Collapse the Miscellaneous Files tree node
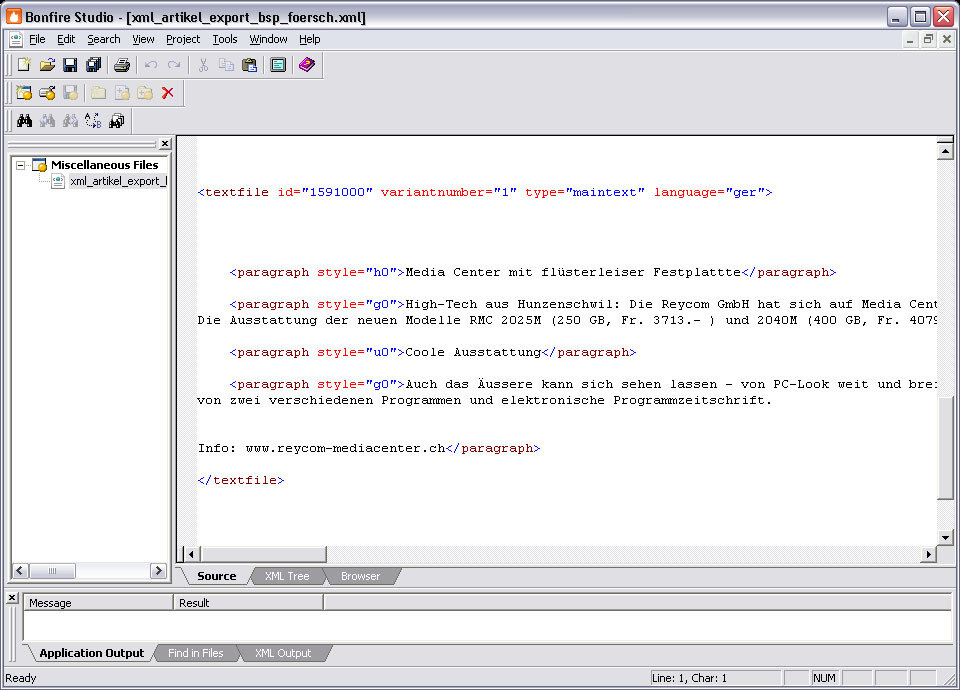This screenshot has height=690, width=960. tap(20, 165)
